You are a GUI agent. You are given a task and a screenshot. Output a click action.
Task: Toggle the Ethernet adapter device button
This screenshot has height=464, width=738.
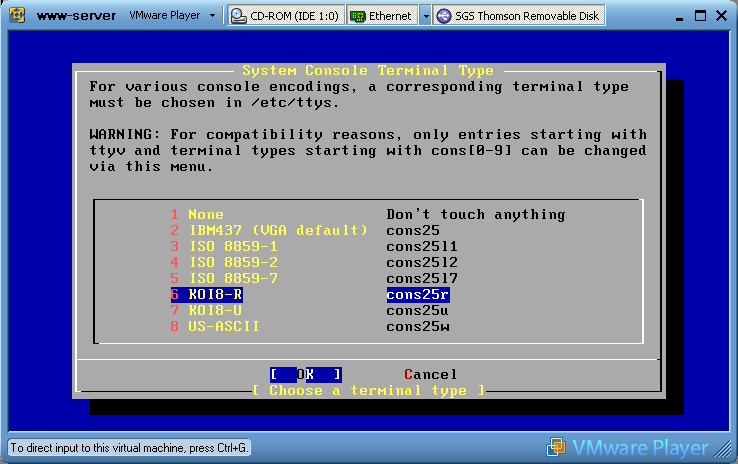click(382, 16)
